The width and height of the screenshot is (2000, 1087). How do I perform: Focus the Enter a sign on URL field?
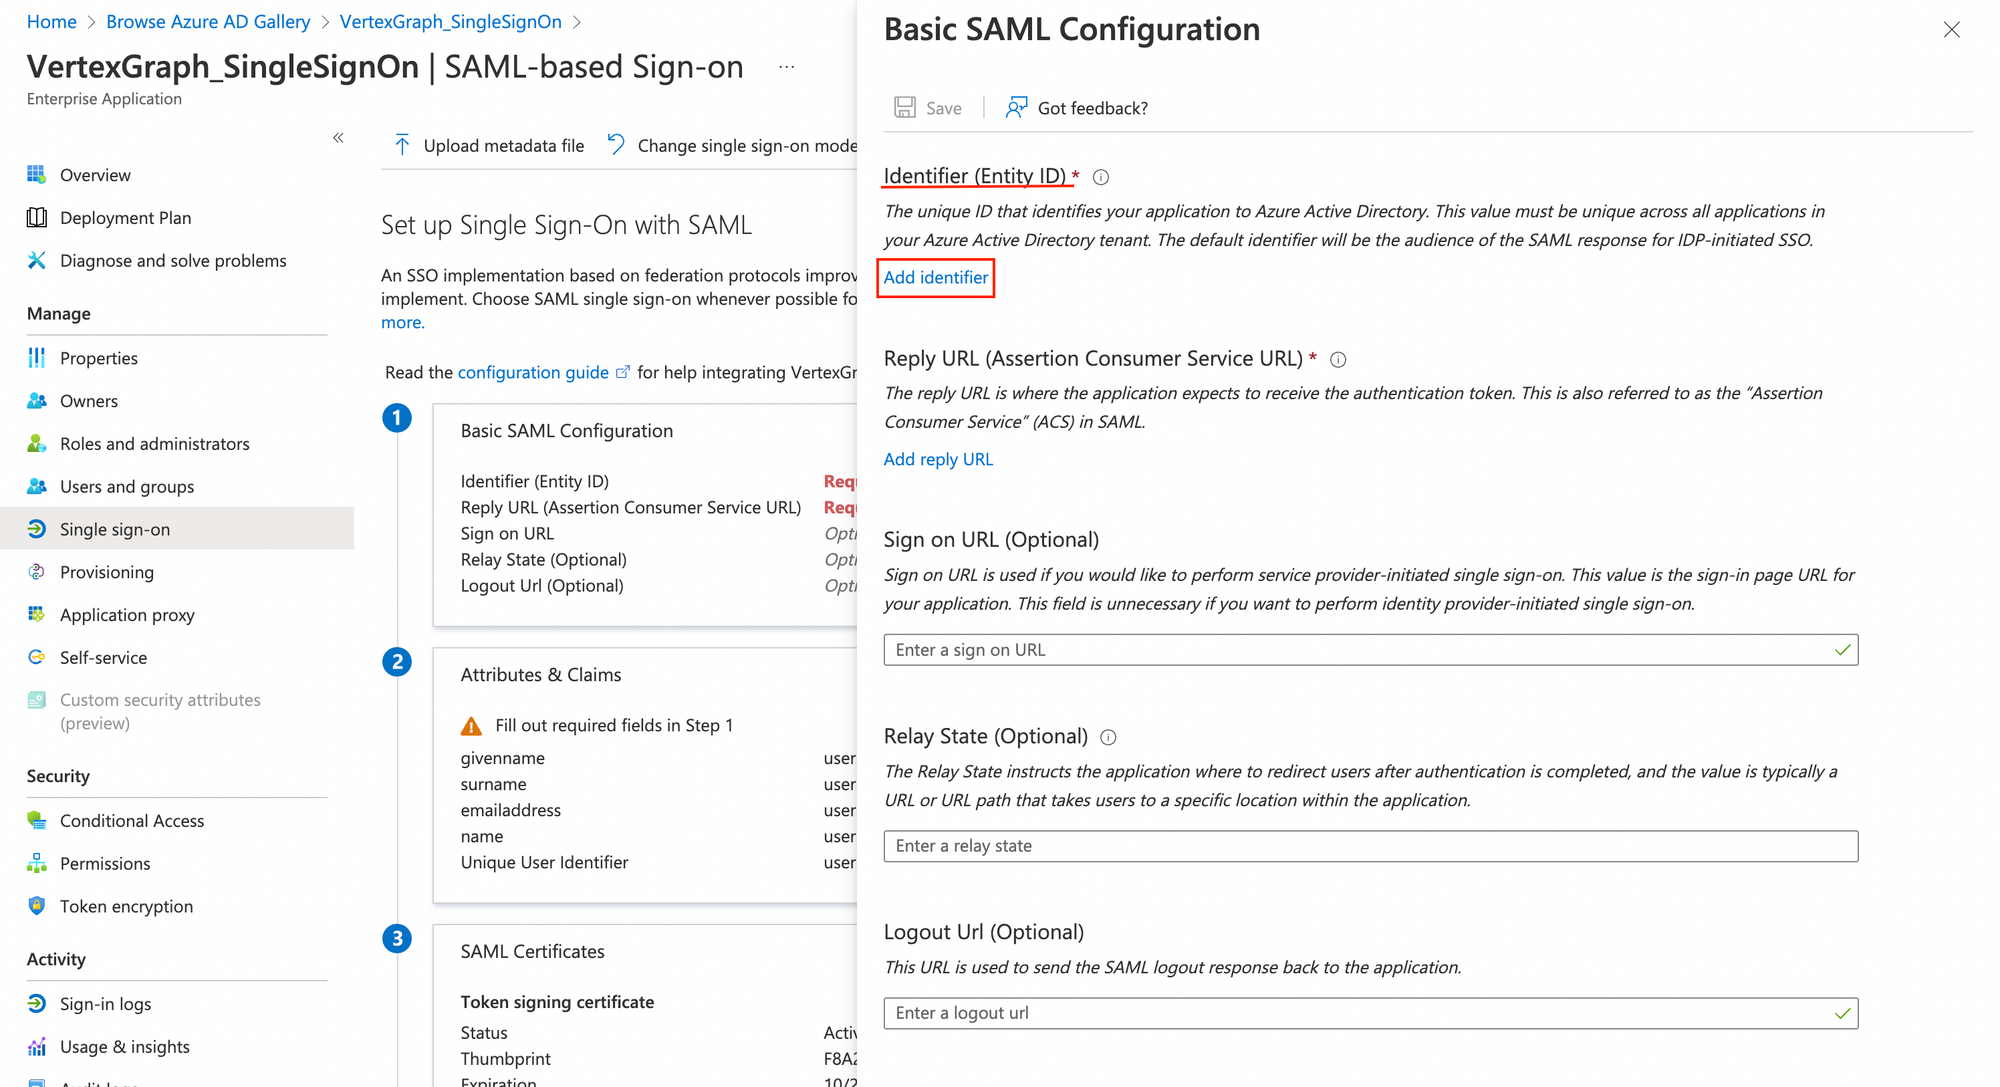tap(1371, 650)
